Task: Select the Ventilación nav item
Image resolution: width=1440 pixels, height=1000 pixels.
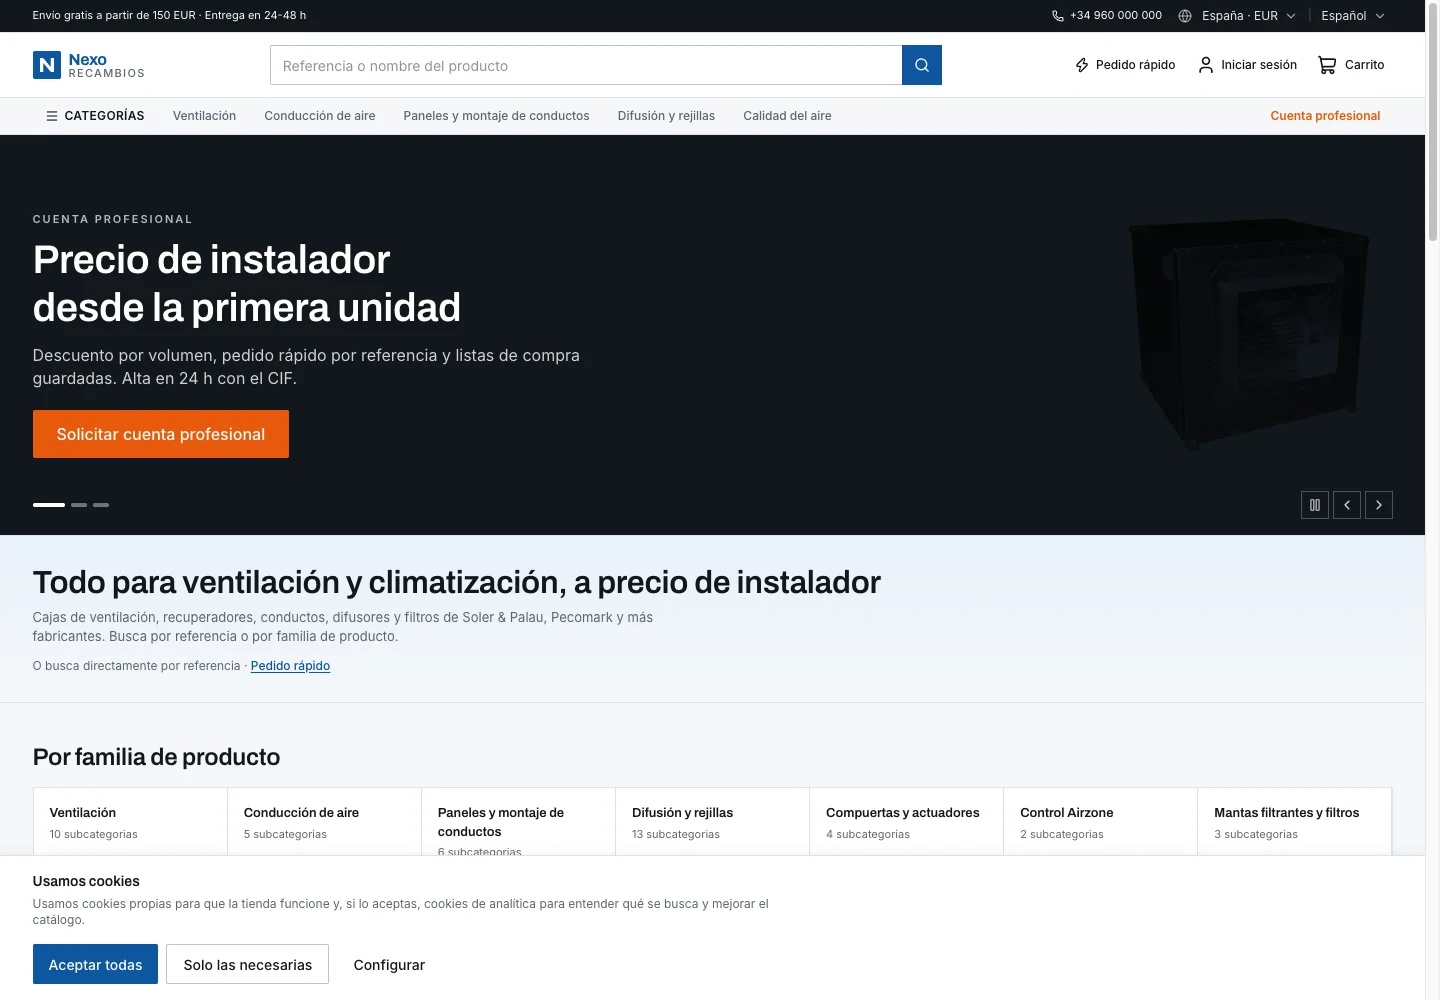Action: 204,116
